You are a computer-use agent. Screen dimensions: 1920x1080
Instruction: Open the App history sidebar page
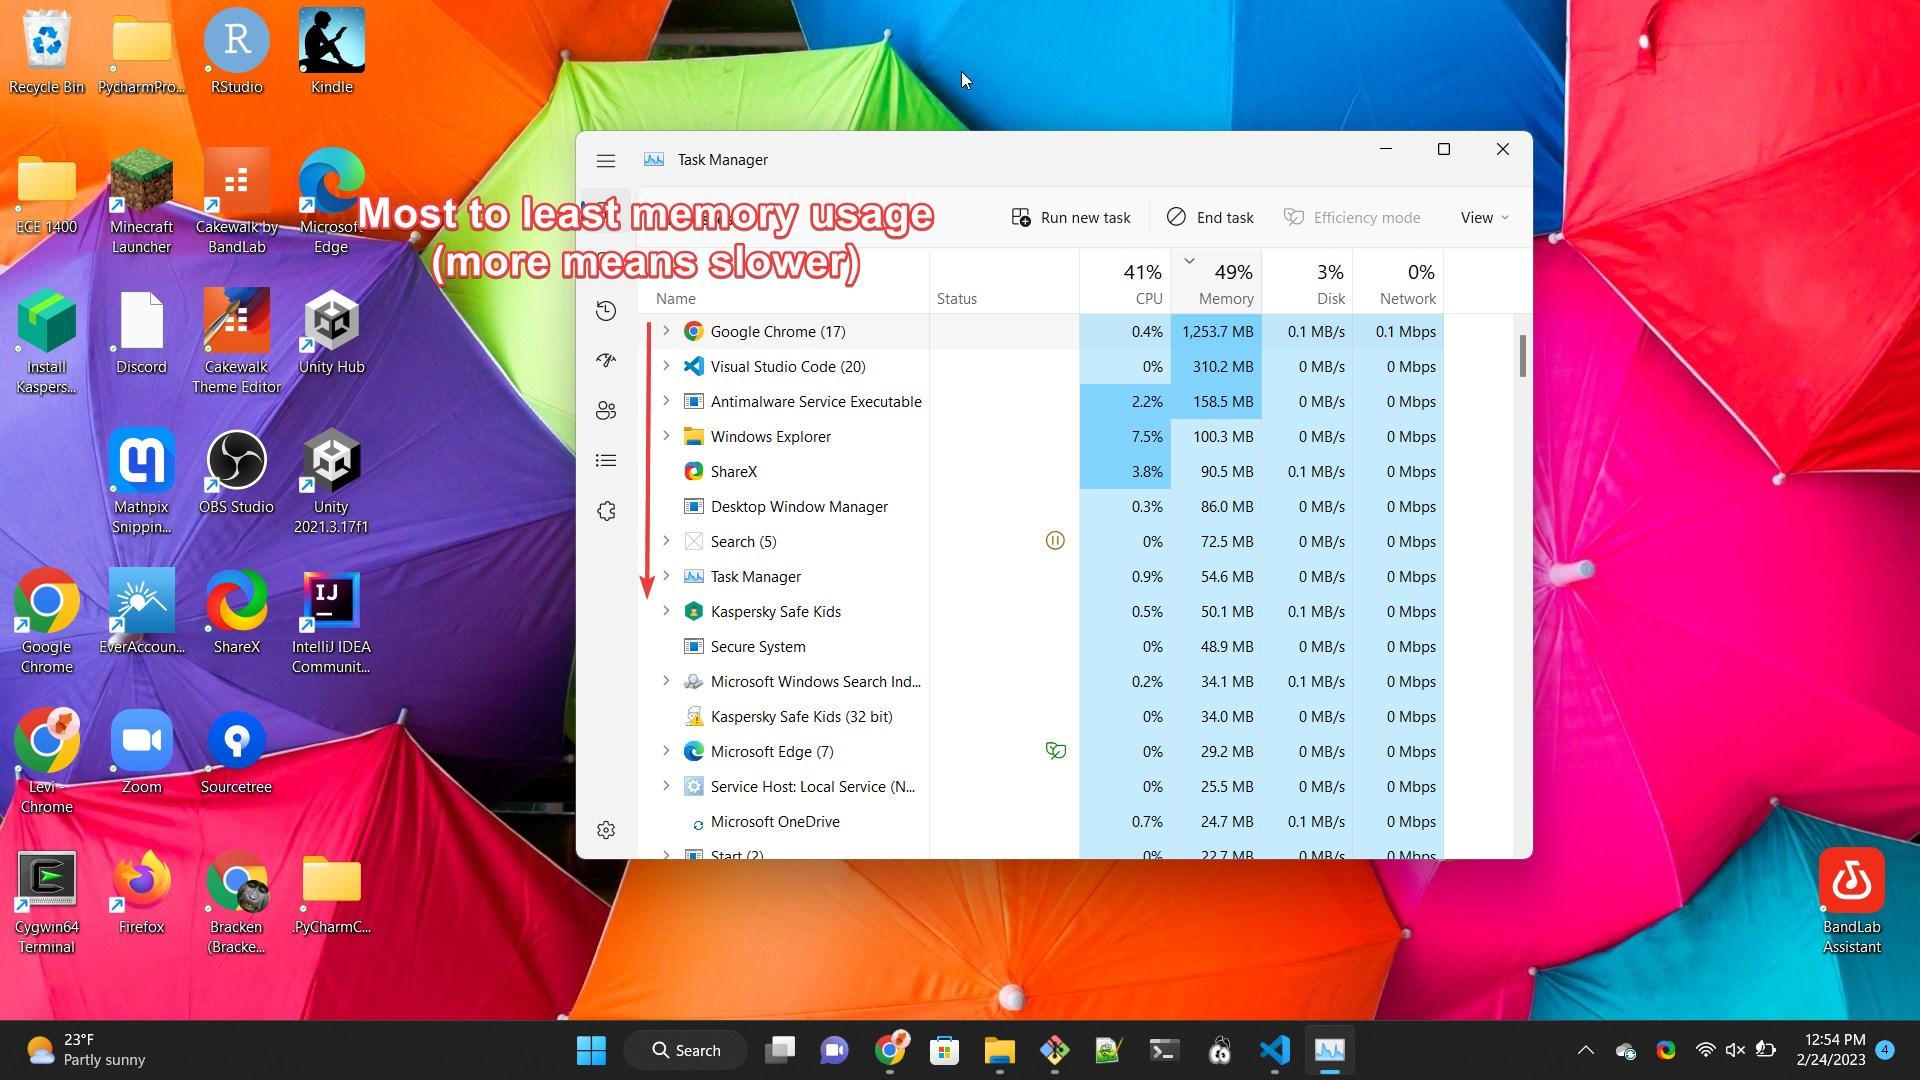pyautogui.click(x=605, y=311)
